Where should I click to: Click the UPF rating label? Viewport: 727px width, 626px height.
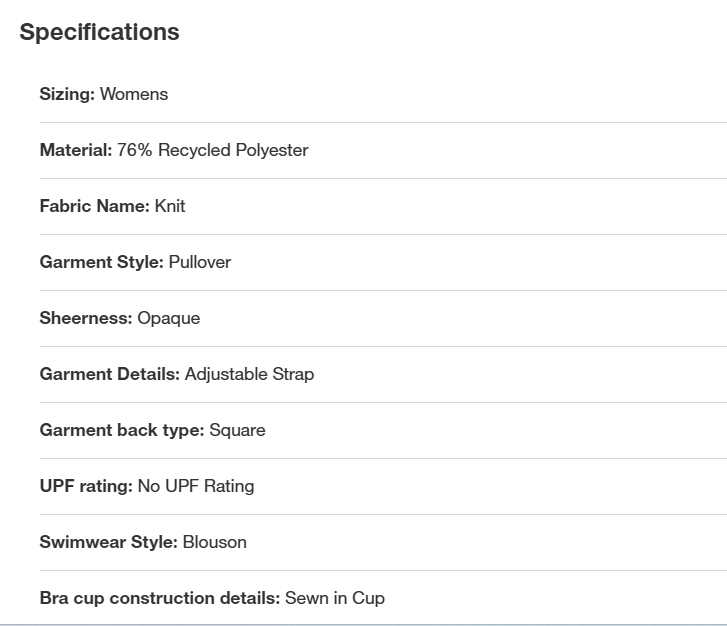tap(85, 486)
